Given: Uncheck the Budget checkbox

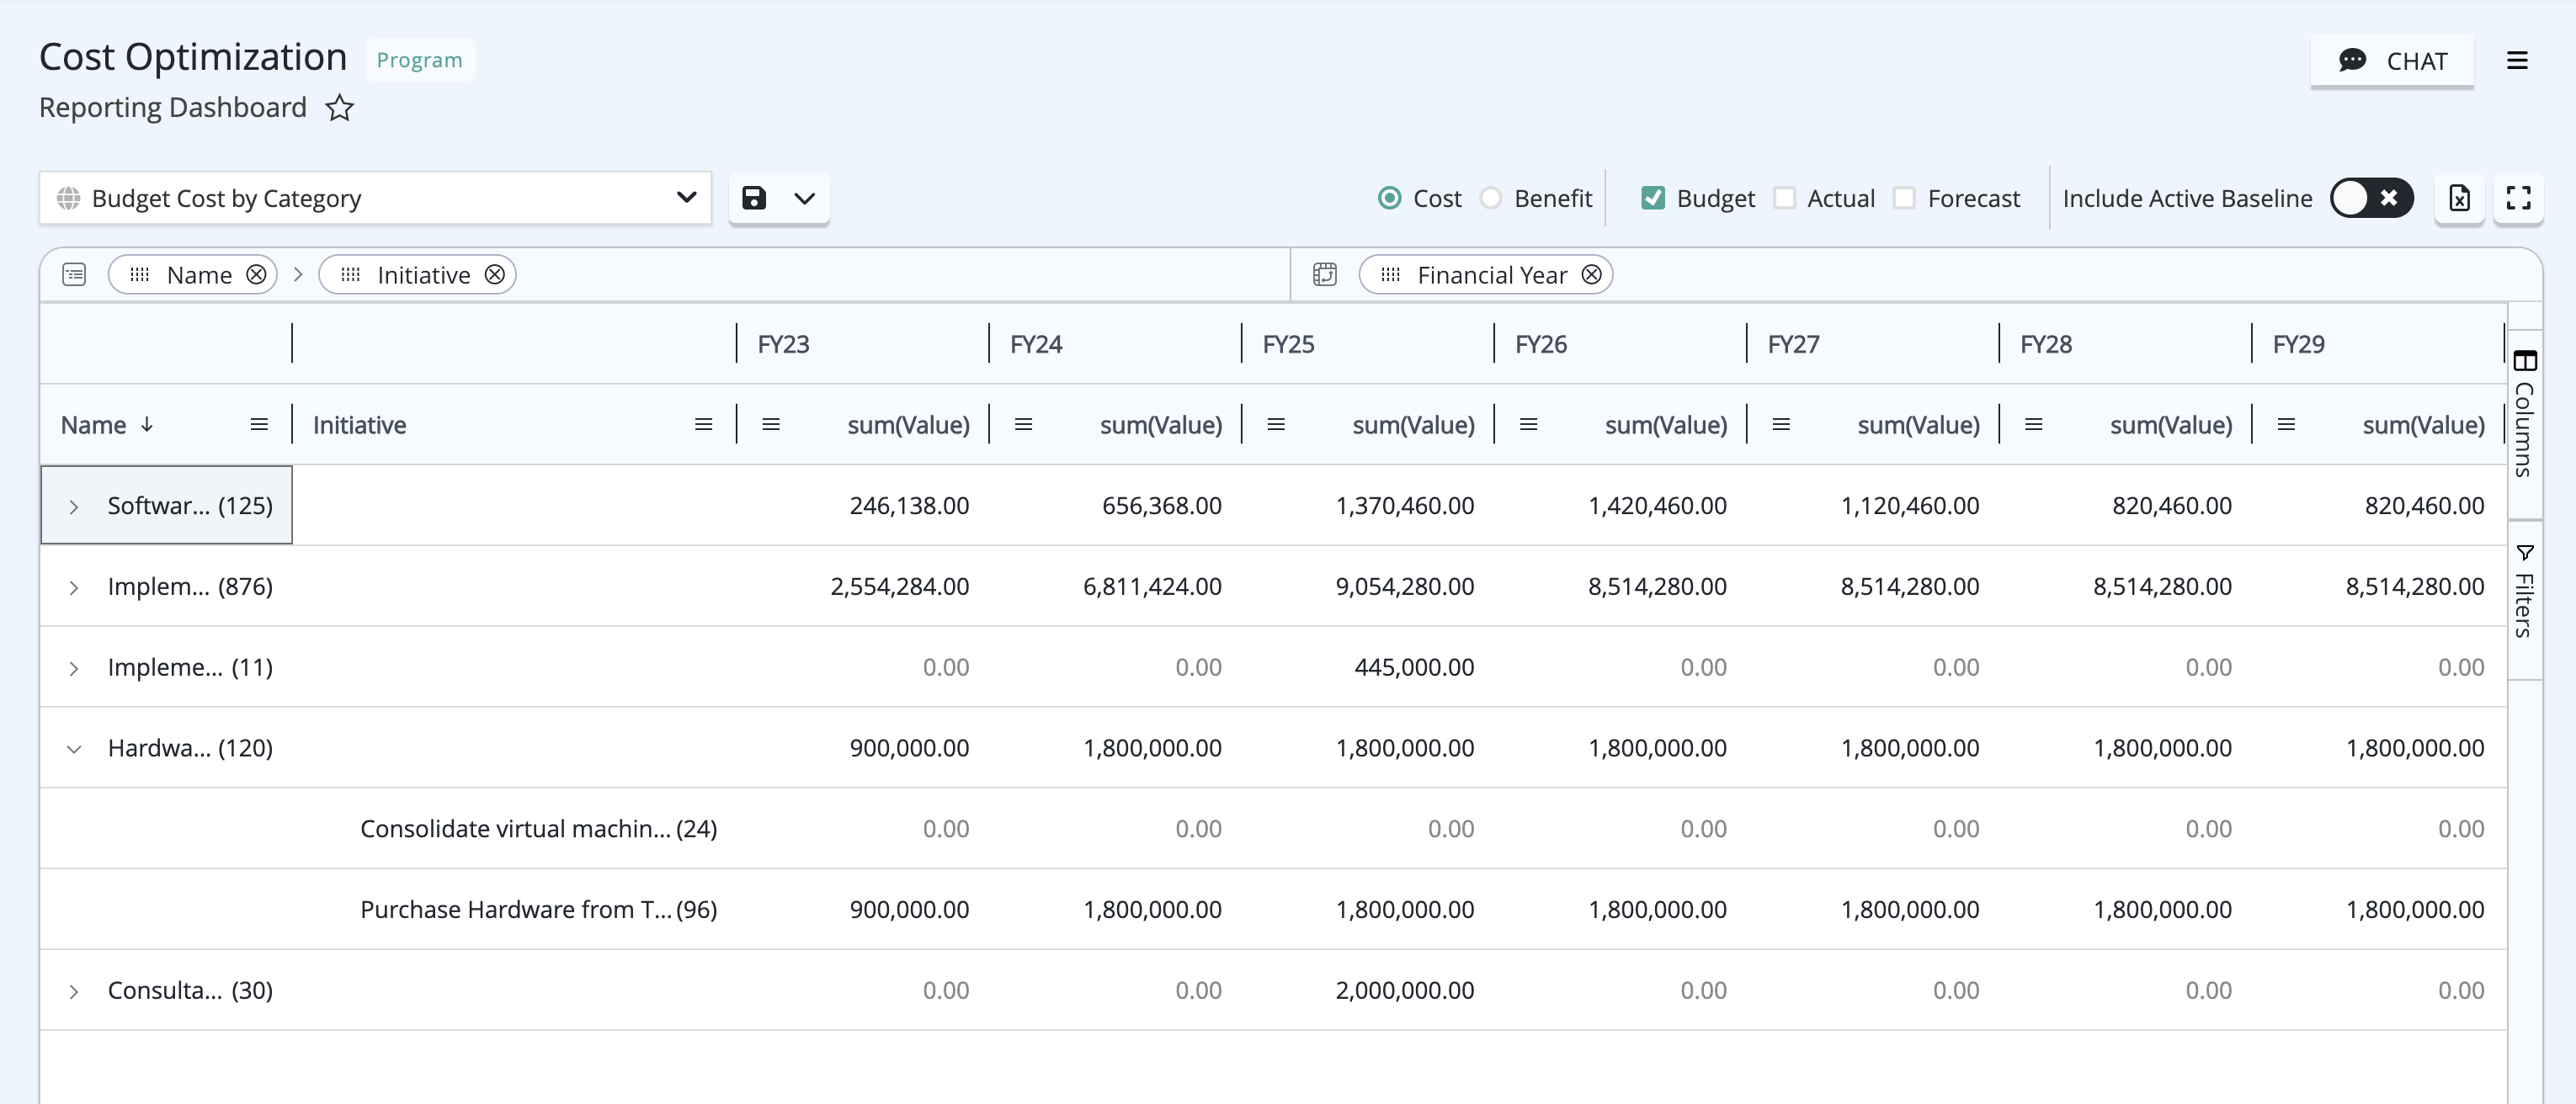Looking at the screenshot, I should [1653, 198].
